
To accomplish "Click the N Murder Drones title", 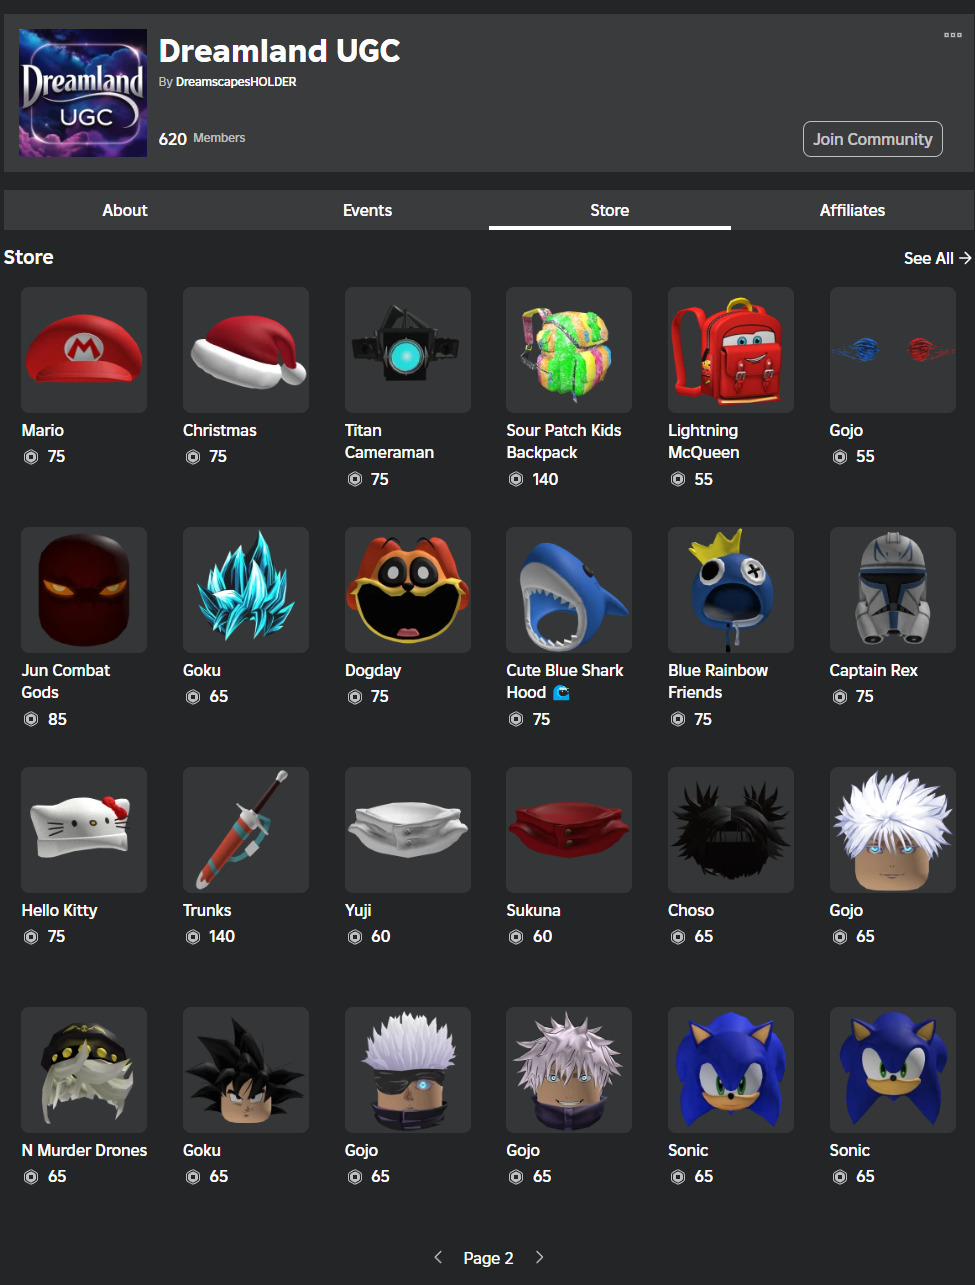I will (84, 1150).
